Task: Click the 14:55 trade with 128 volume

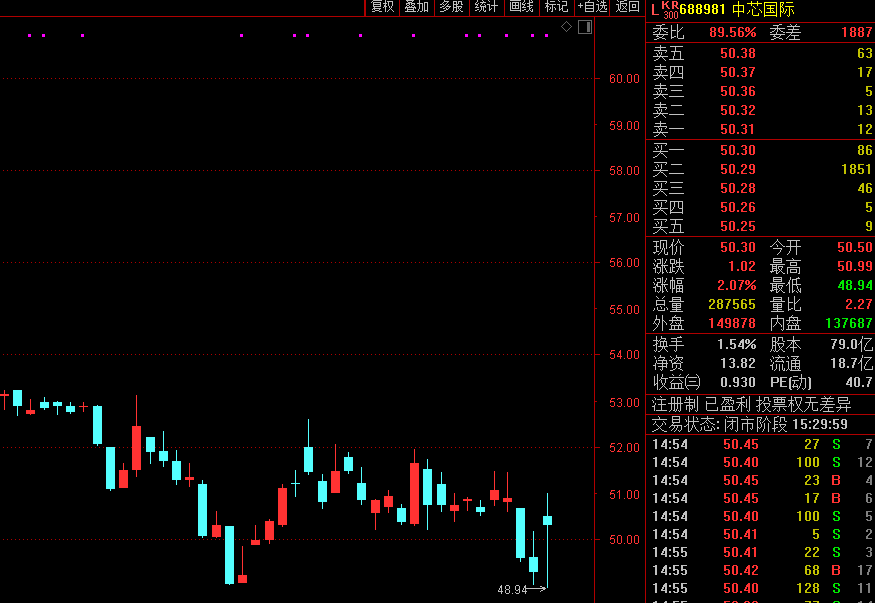Action: pos(760,589)
